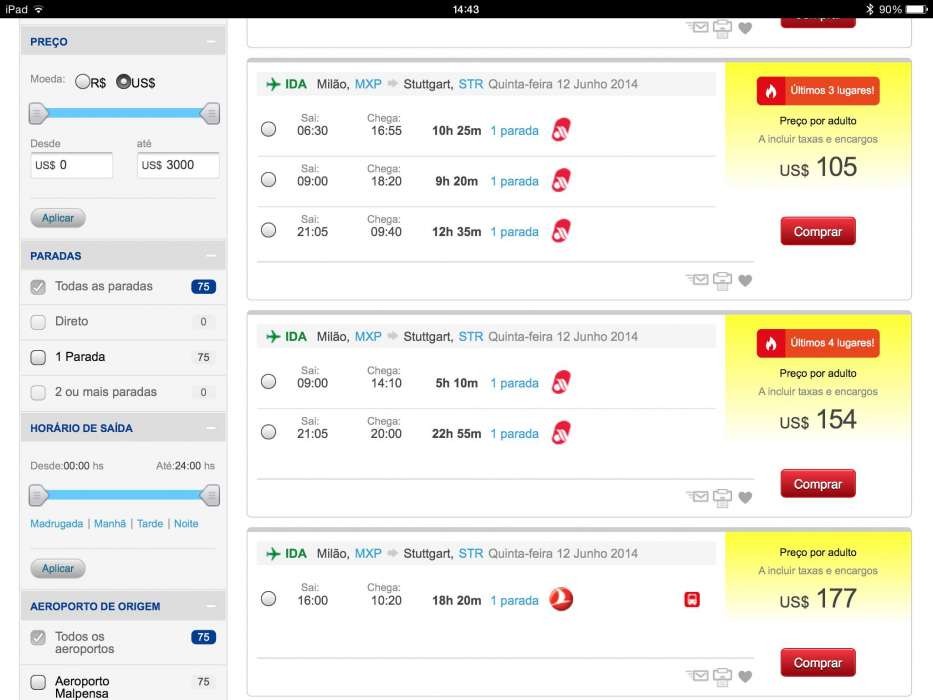Click the Turkish Airlines logo on the 16:00 flight
The image size is (933, 700).
561,600
